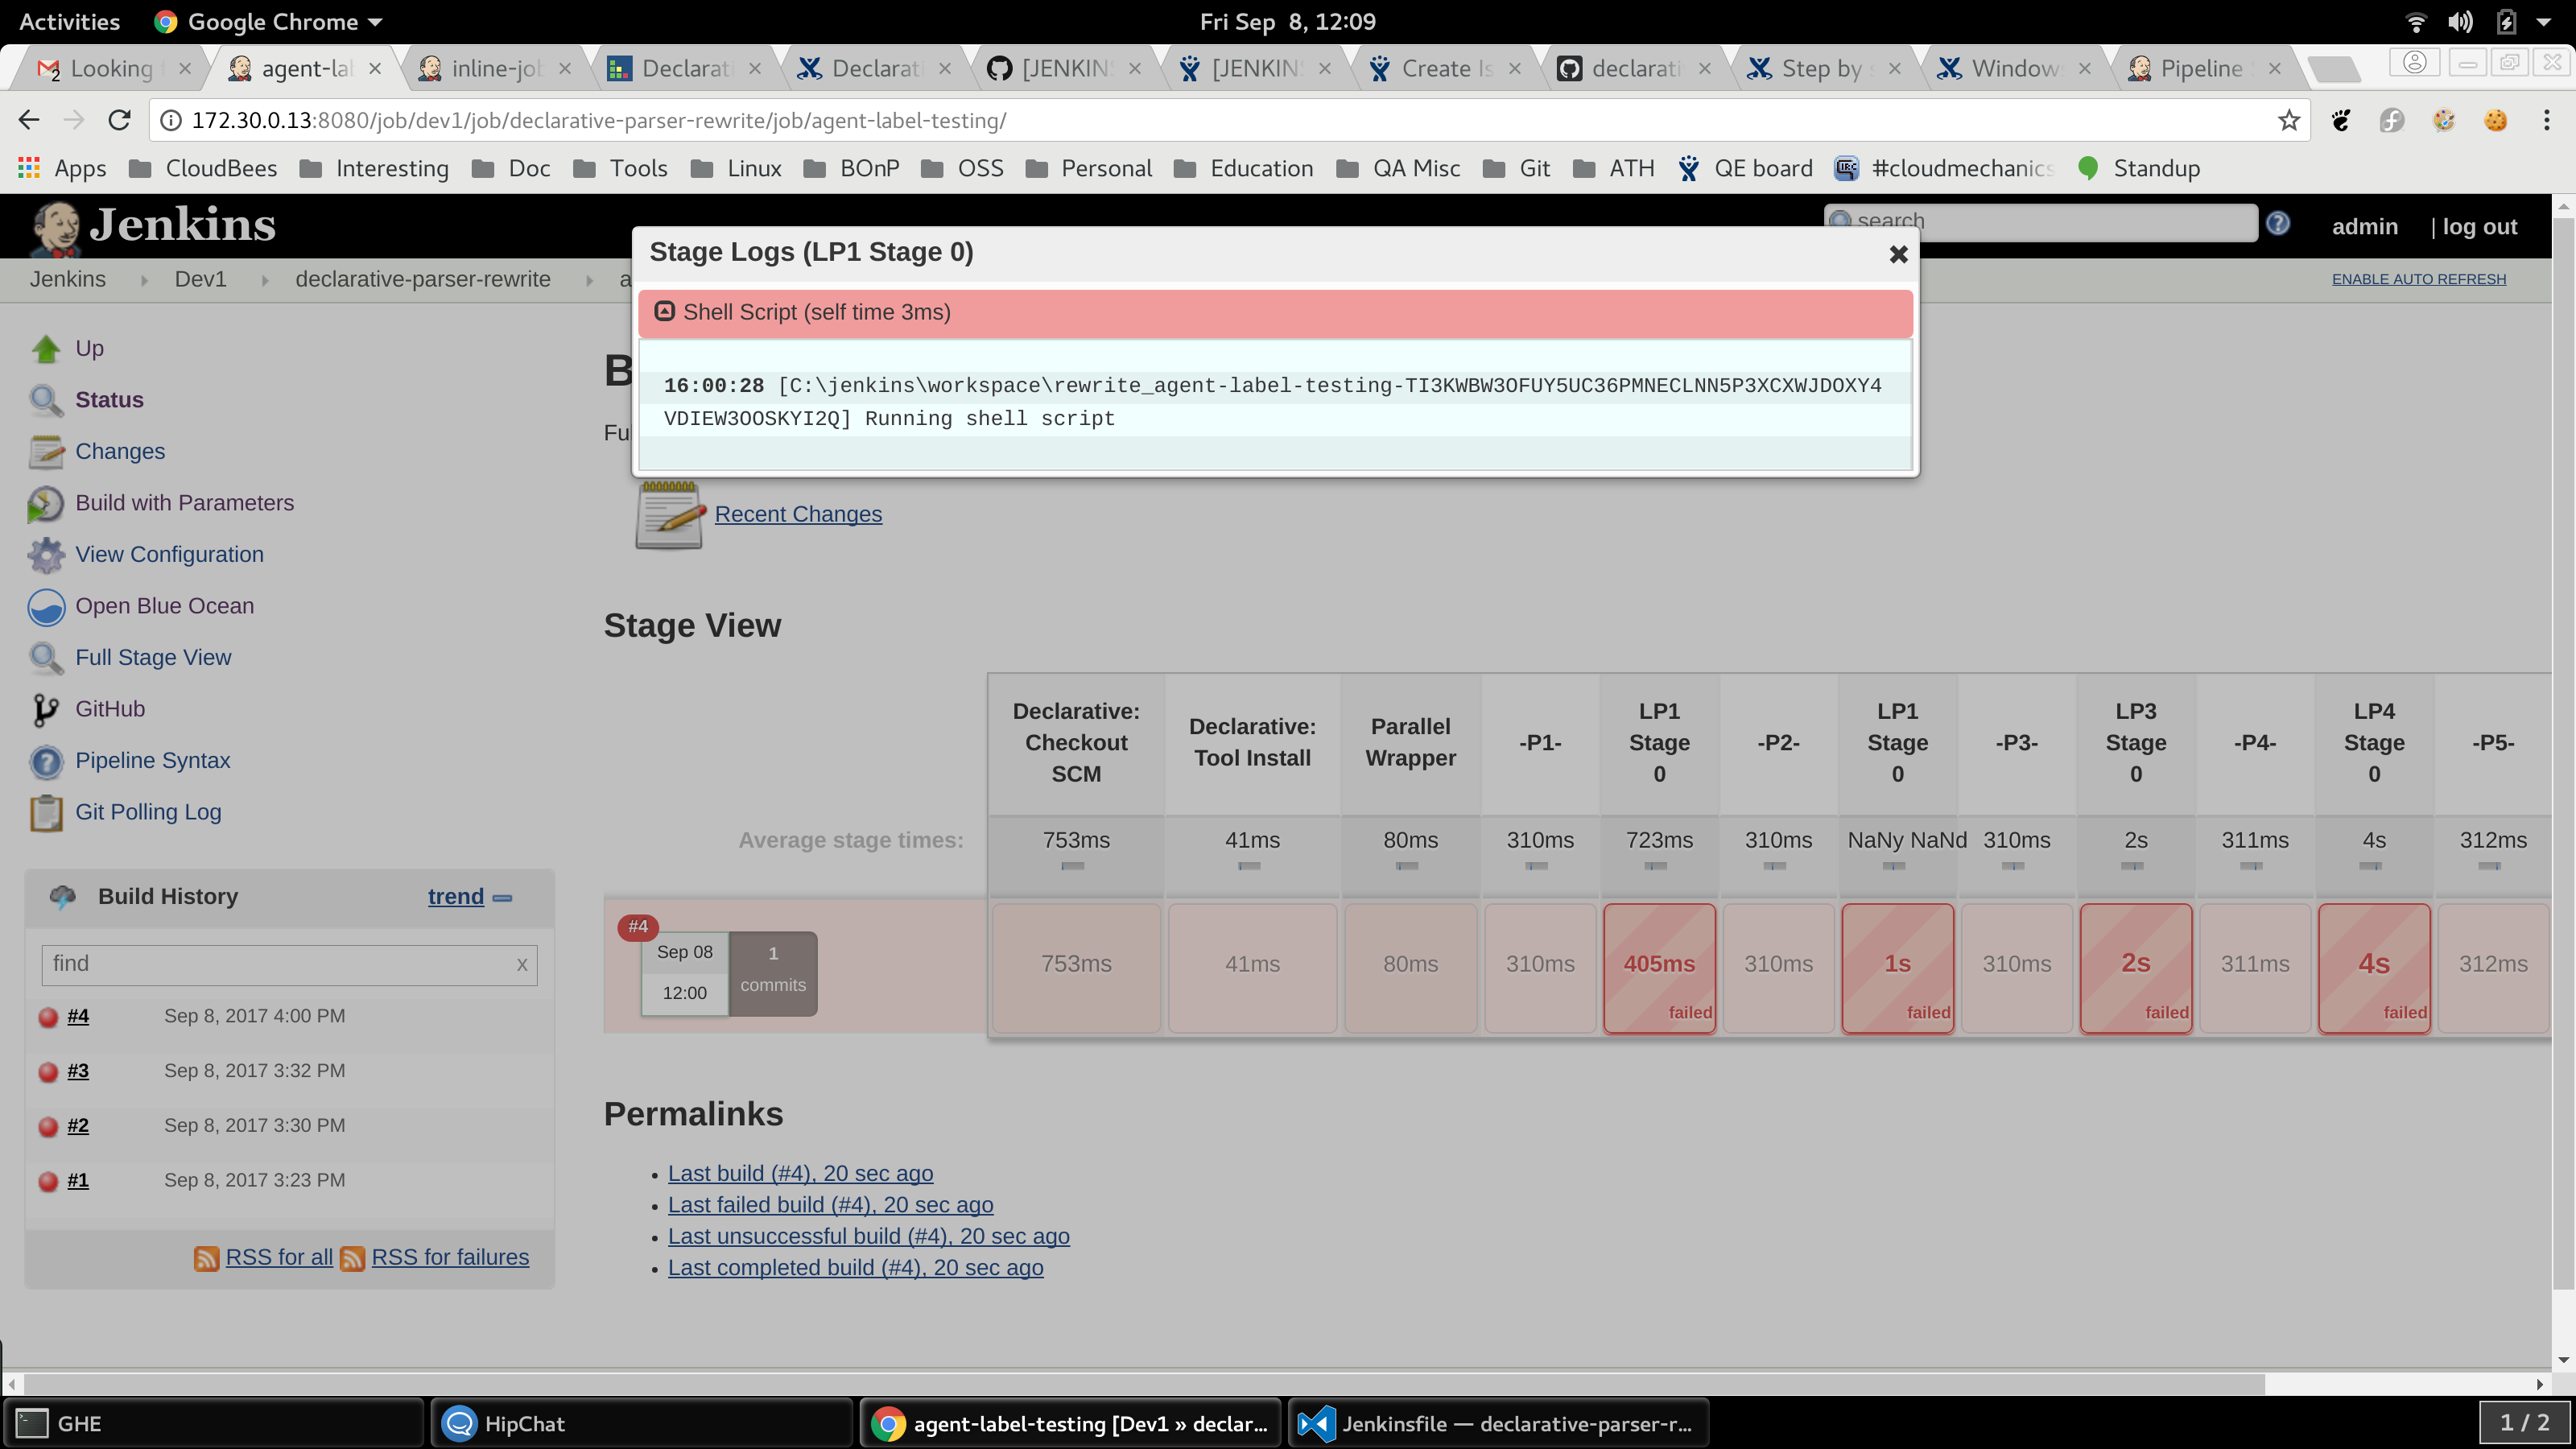Click the View Configuration gear icon
The height and width of the screenshot is (1449, 2576).
point(45,555)
